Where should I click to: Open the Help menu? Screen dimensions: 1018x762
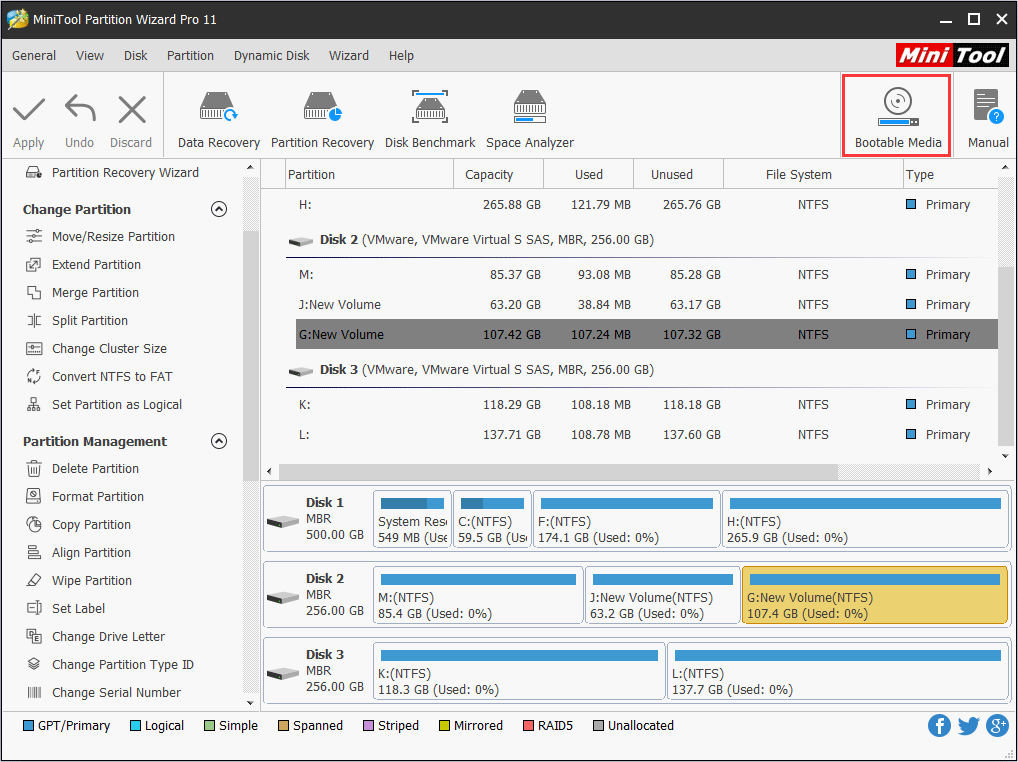pyautogui.click(x=401, y=56)
